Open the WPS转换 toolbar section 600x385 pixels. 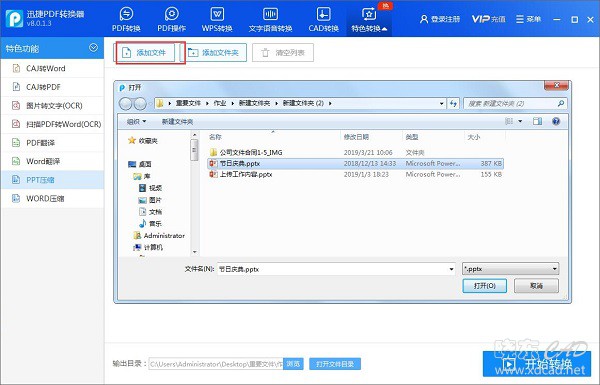pyautogui.click(x=217, y=19)
